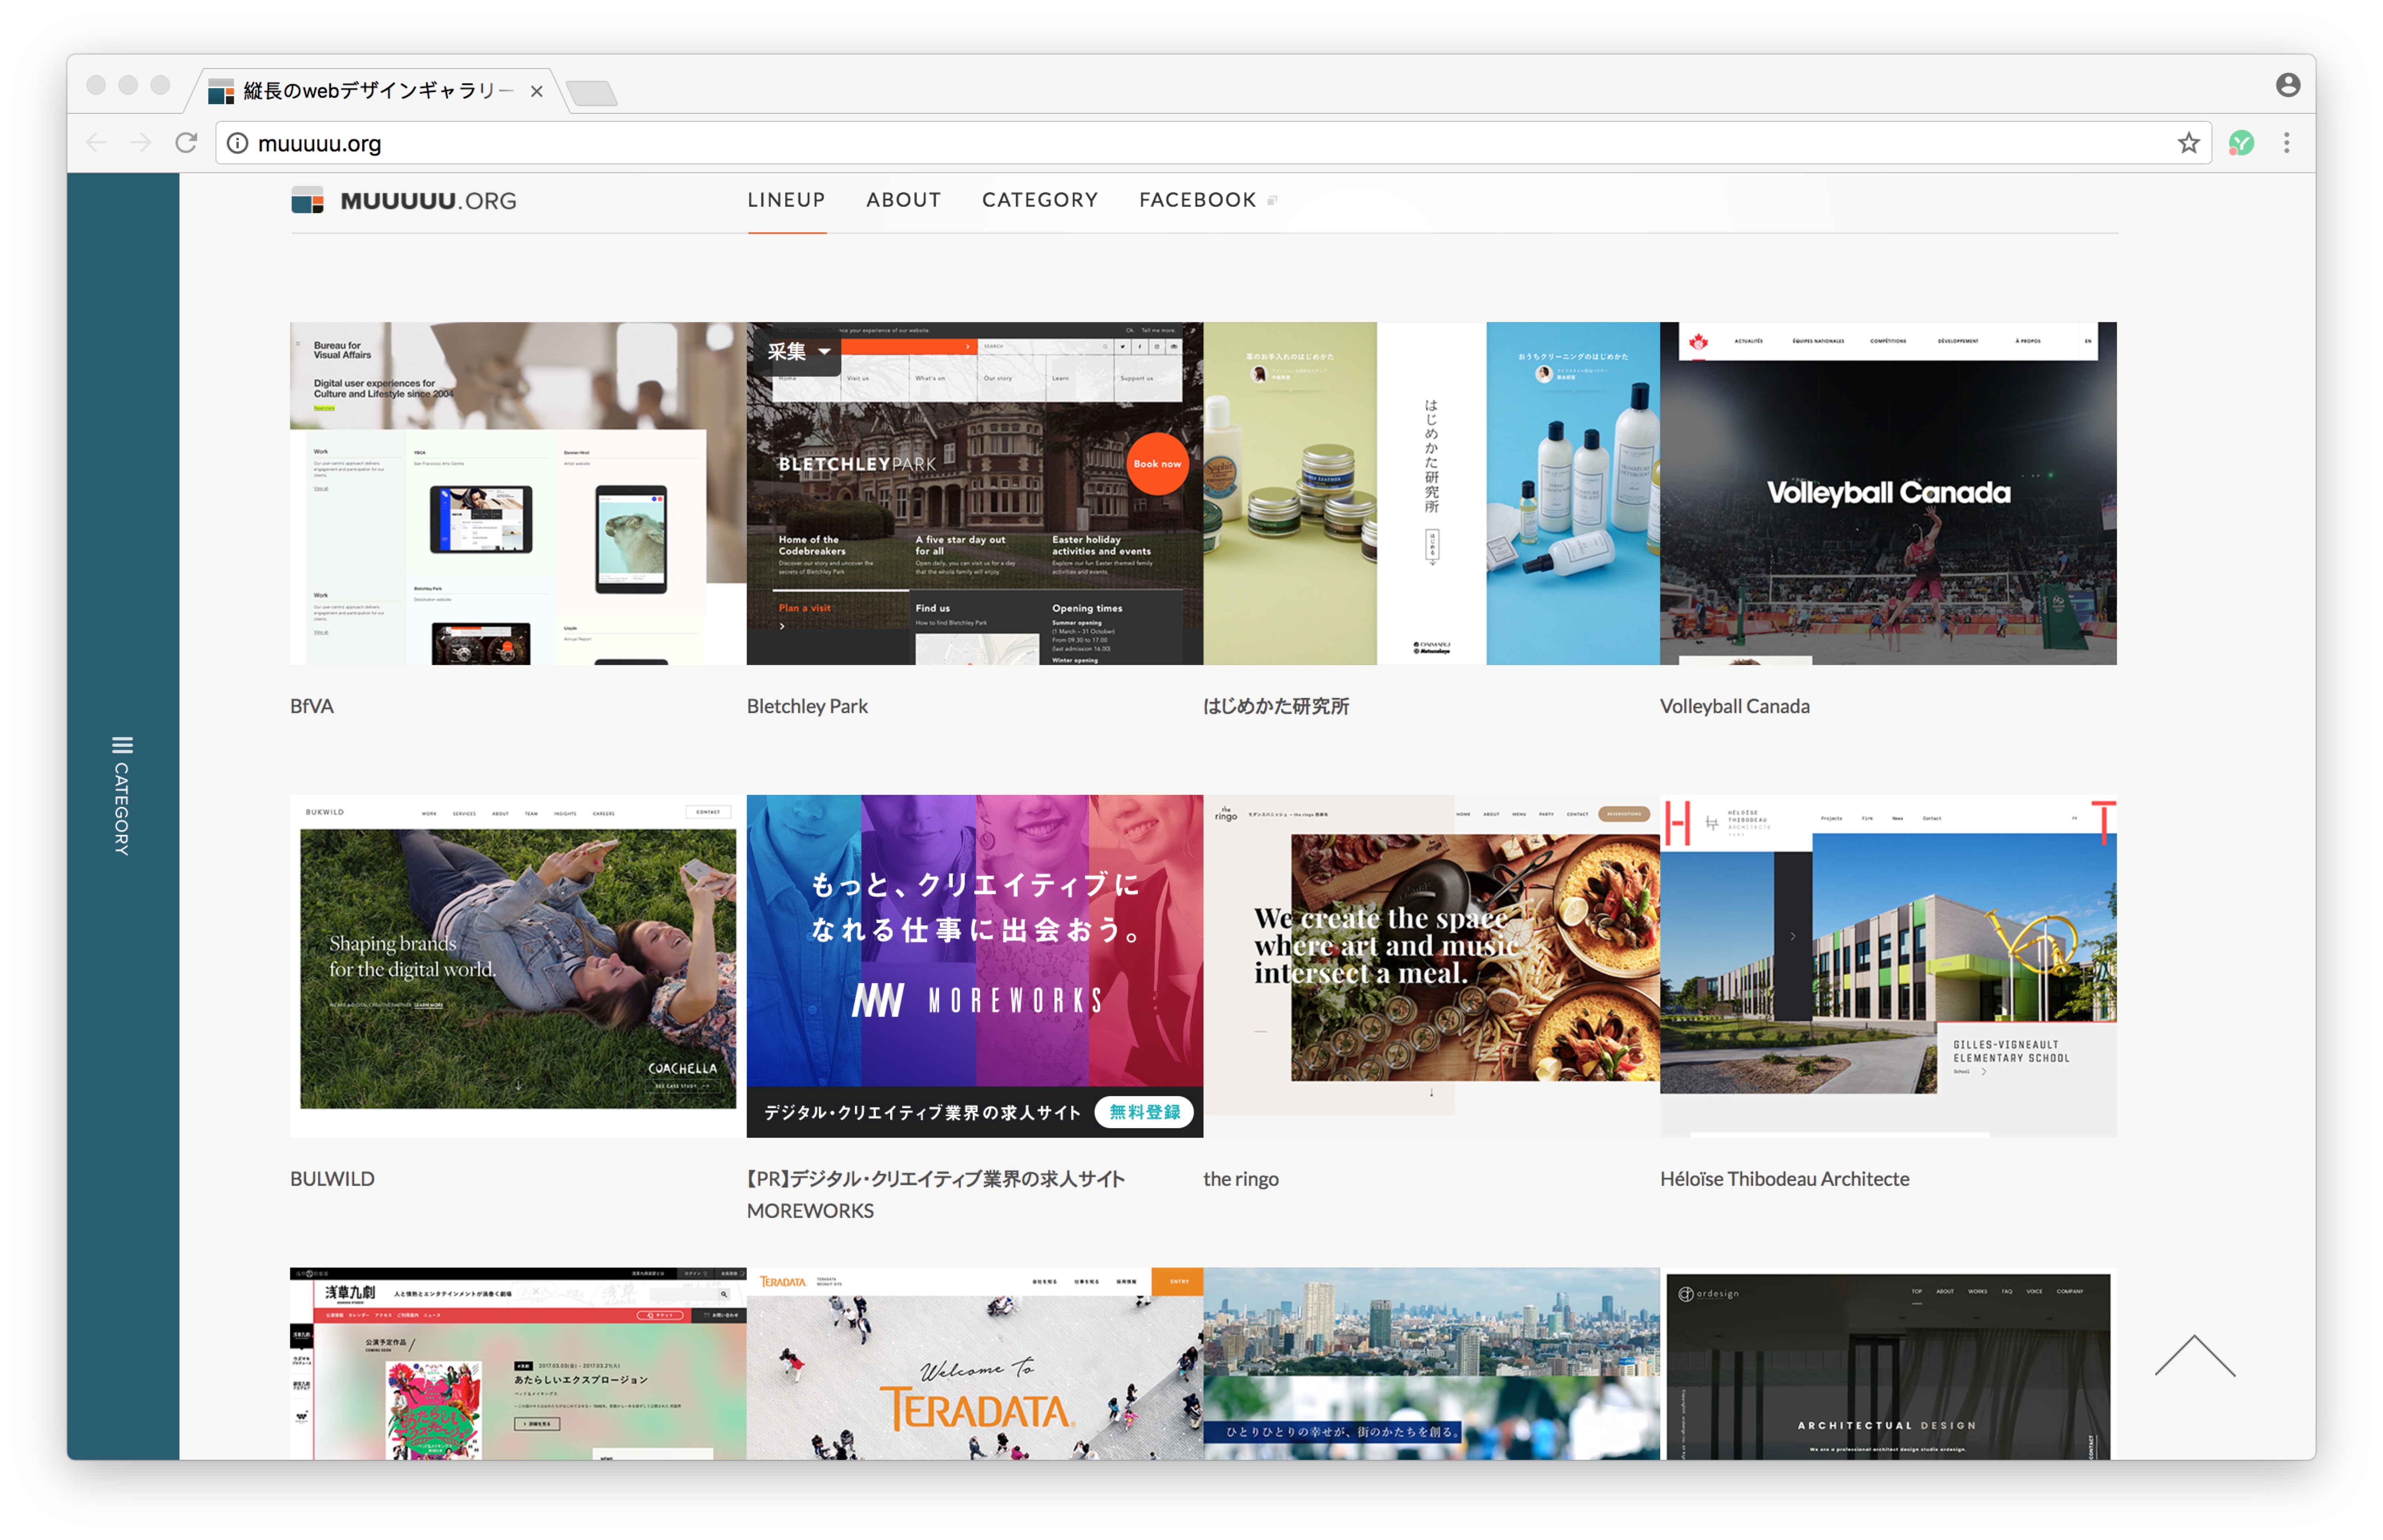Click the Bletchley Park title link
This screenshot has height=1540, width=2383.
pos(807,706)
